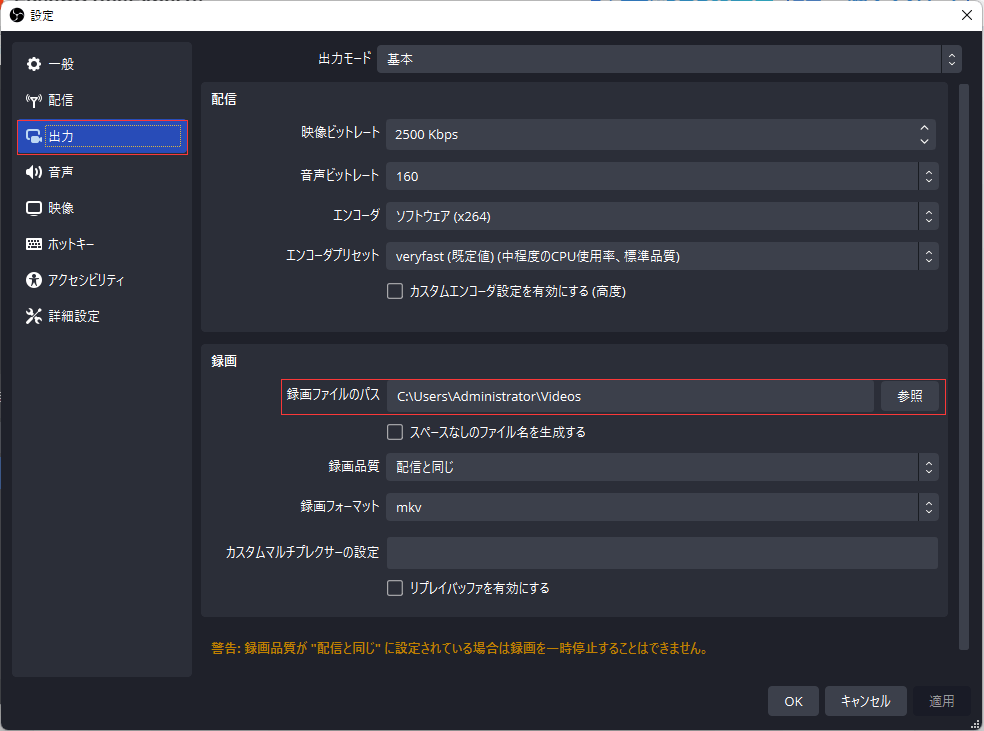Click the Output (出力) monitor icon
The width and height of the screenshot is (984, 731).
tap(34, 136)
